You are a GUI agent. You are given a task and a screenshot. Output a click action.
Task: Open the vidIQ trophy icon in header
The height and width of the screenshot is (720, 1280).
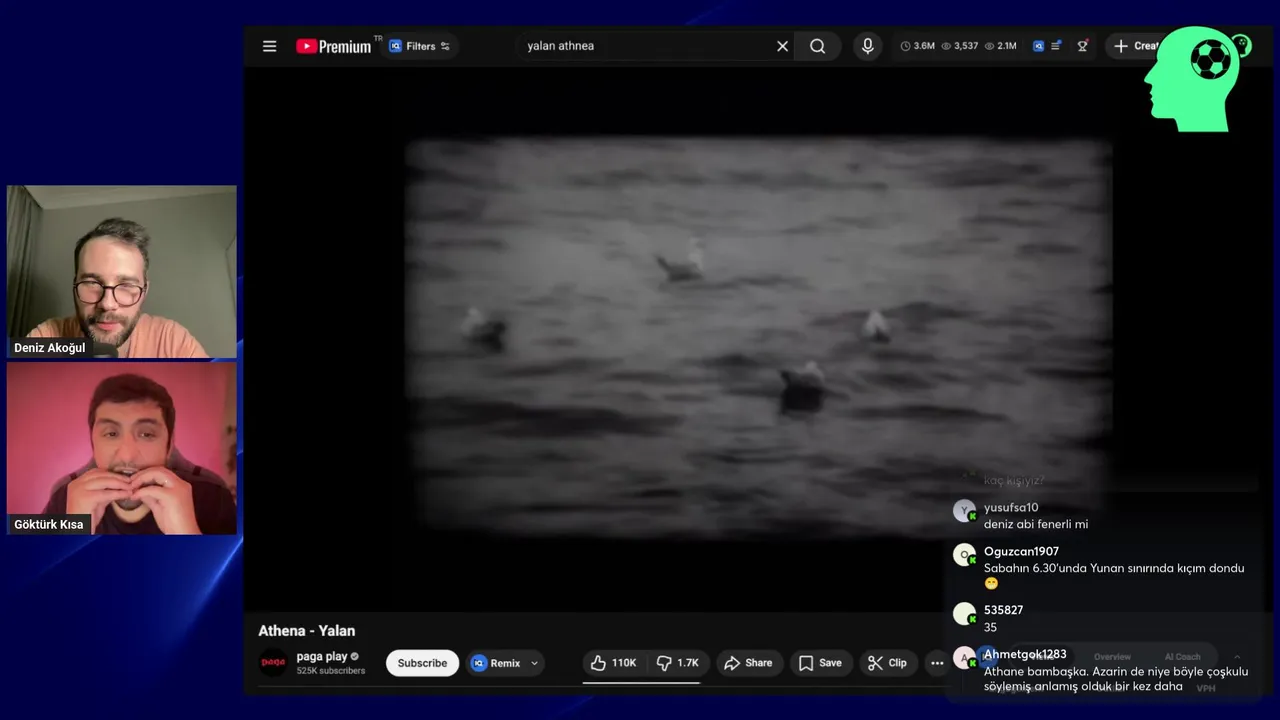[1082, 46]
